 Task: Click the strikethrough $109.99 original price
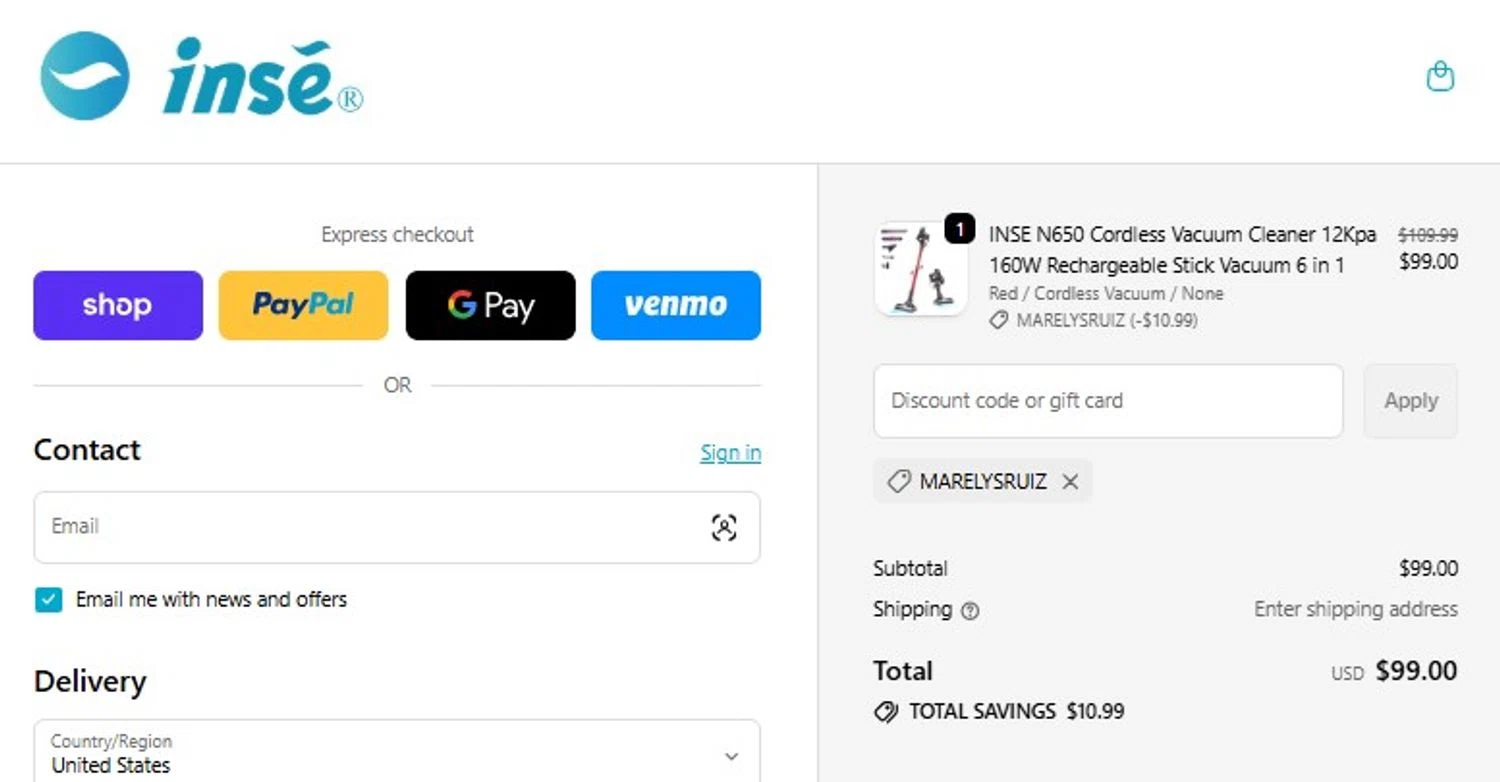(1427, 235)
